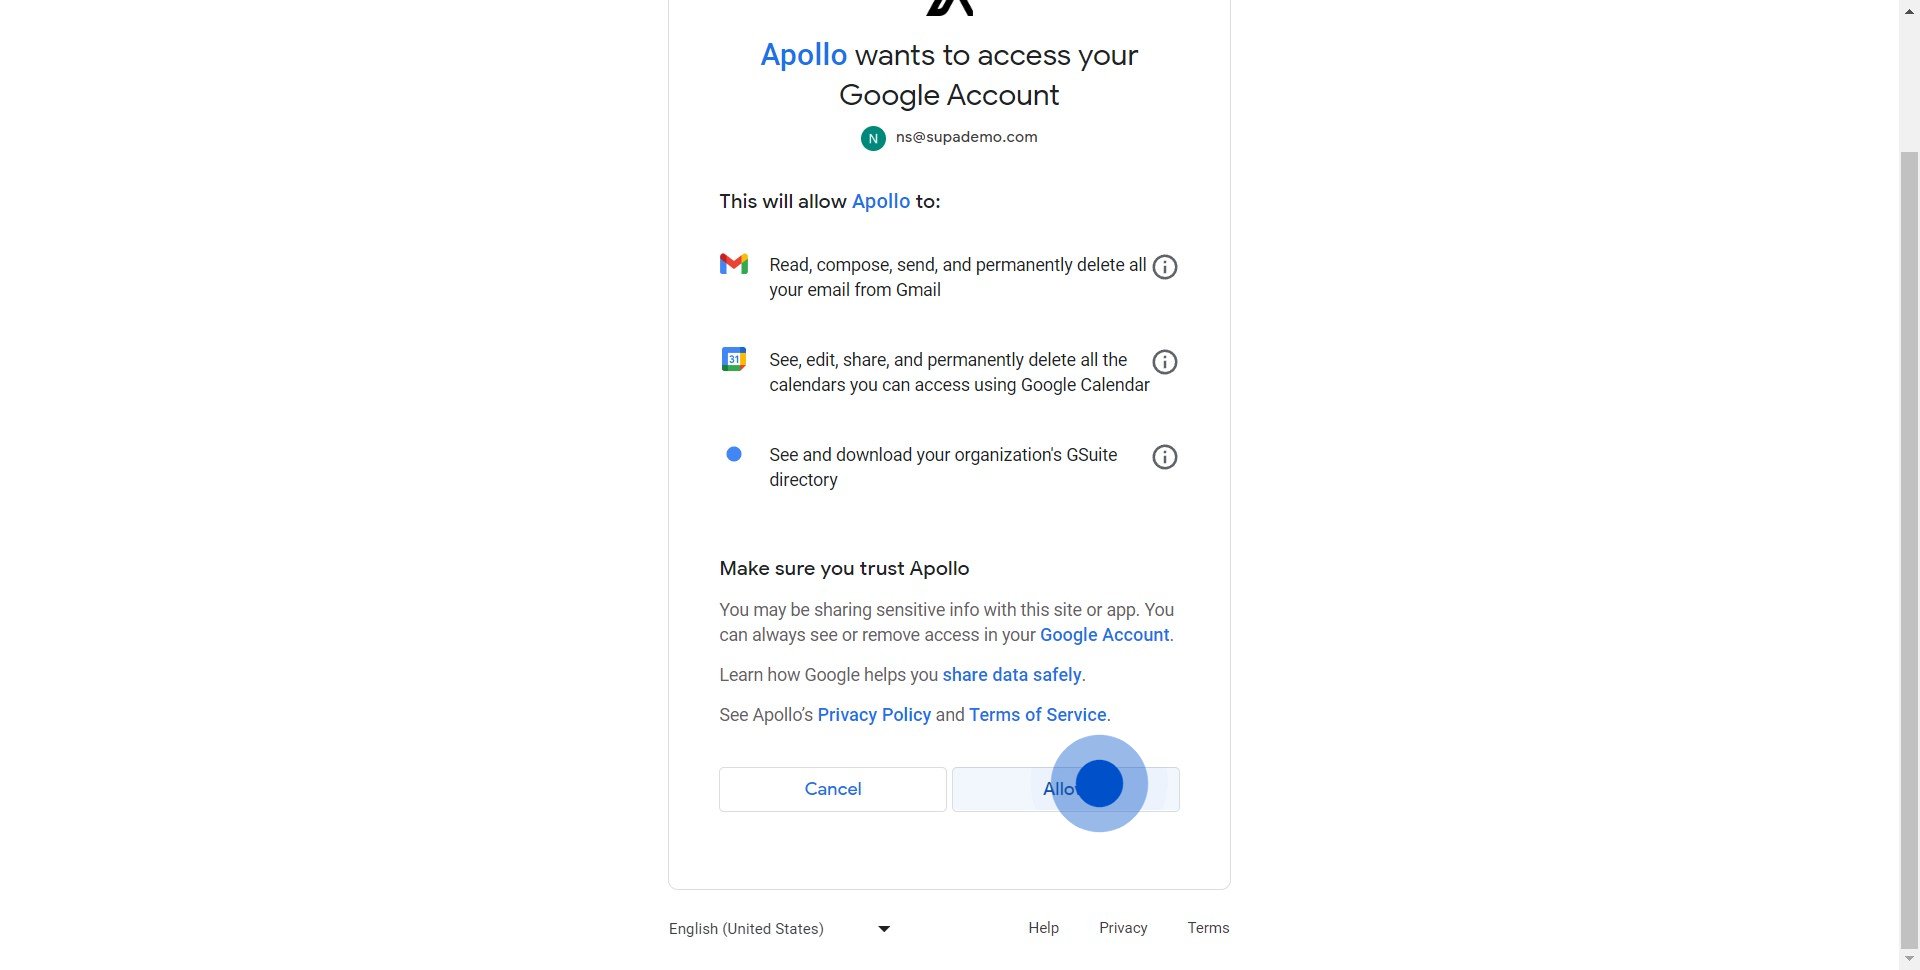Open Apollo's Privacy Policy link

pyautogui.click(x=874, y=715)
